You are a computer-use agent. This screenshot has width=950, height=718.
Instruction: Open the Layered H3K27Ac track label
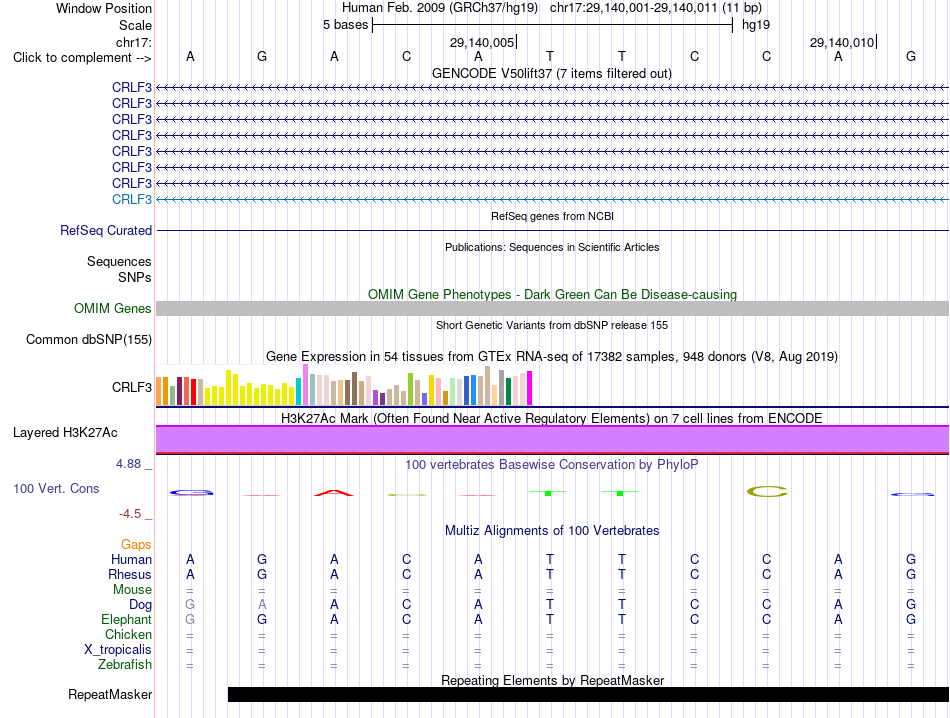pyautogui.click(x=65, y=433)
